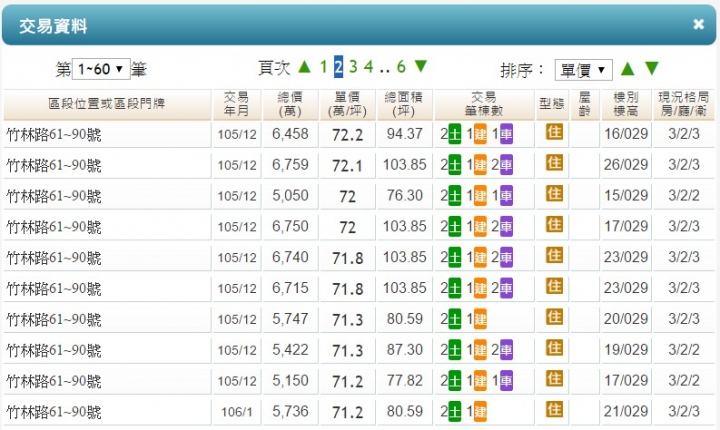Click the 型態 column header
Image resolution: width=720 pixels, height=430 pixels.
(x=551, y=104)
